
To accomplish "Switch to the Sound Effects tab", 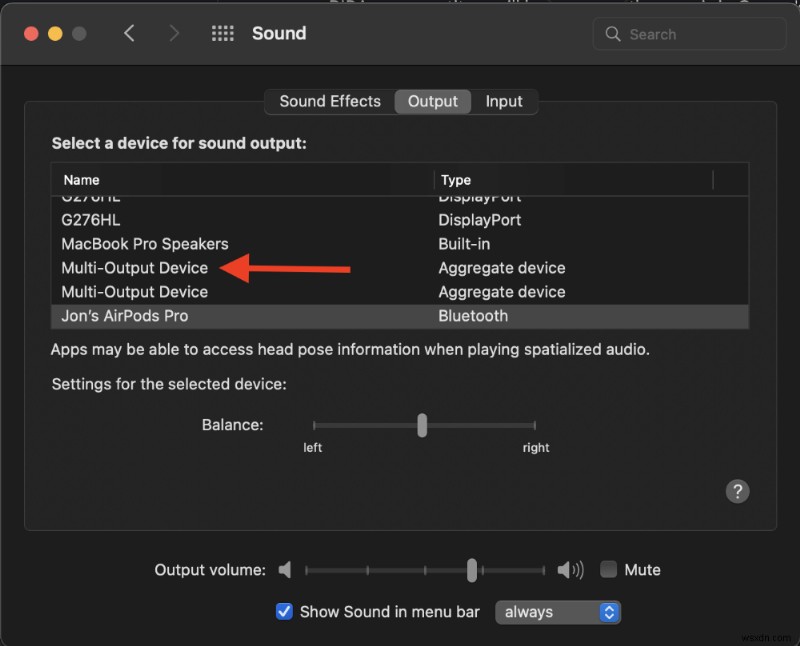I will (x=330, y=101).
